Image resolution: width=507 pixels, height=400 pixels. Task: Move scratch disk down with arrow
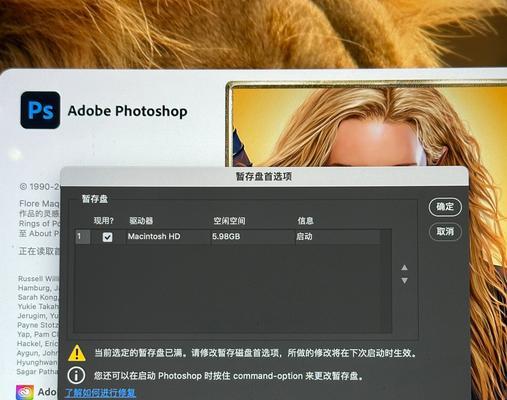404,281
